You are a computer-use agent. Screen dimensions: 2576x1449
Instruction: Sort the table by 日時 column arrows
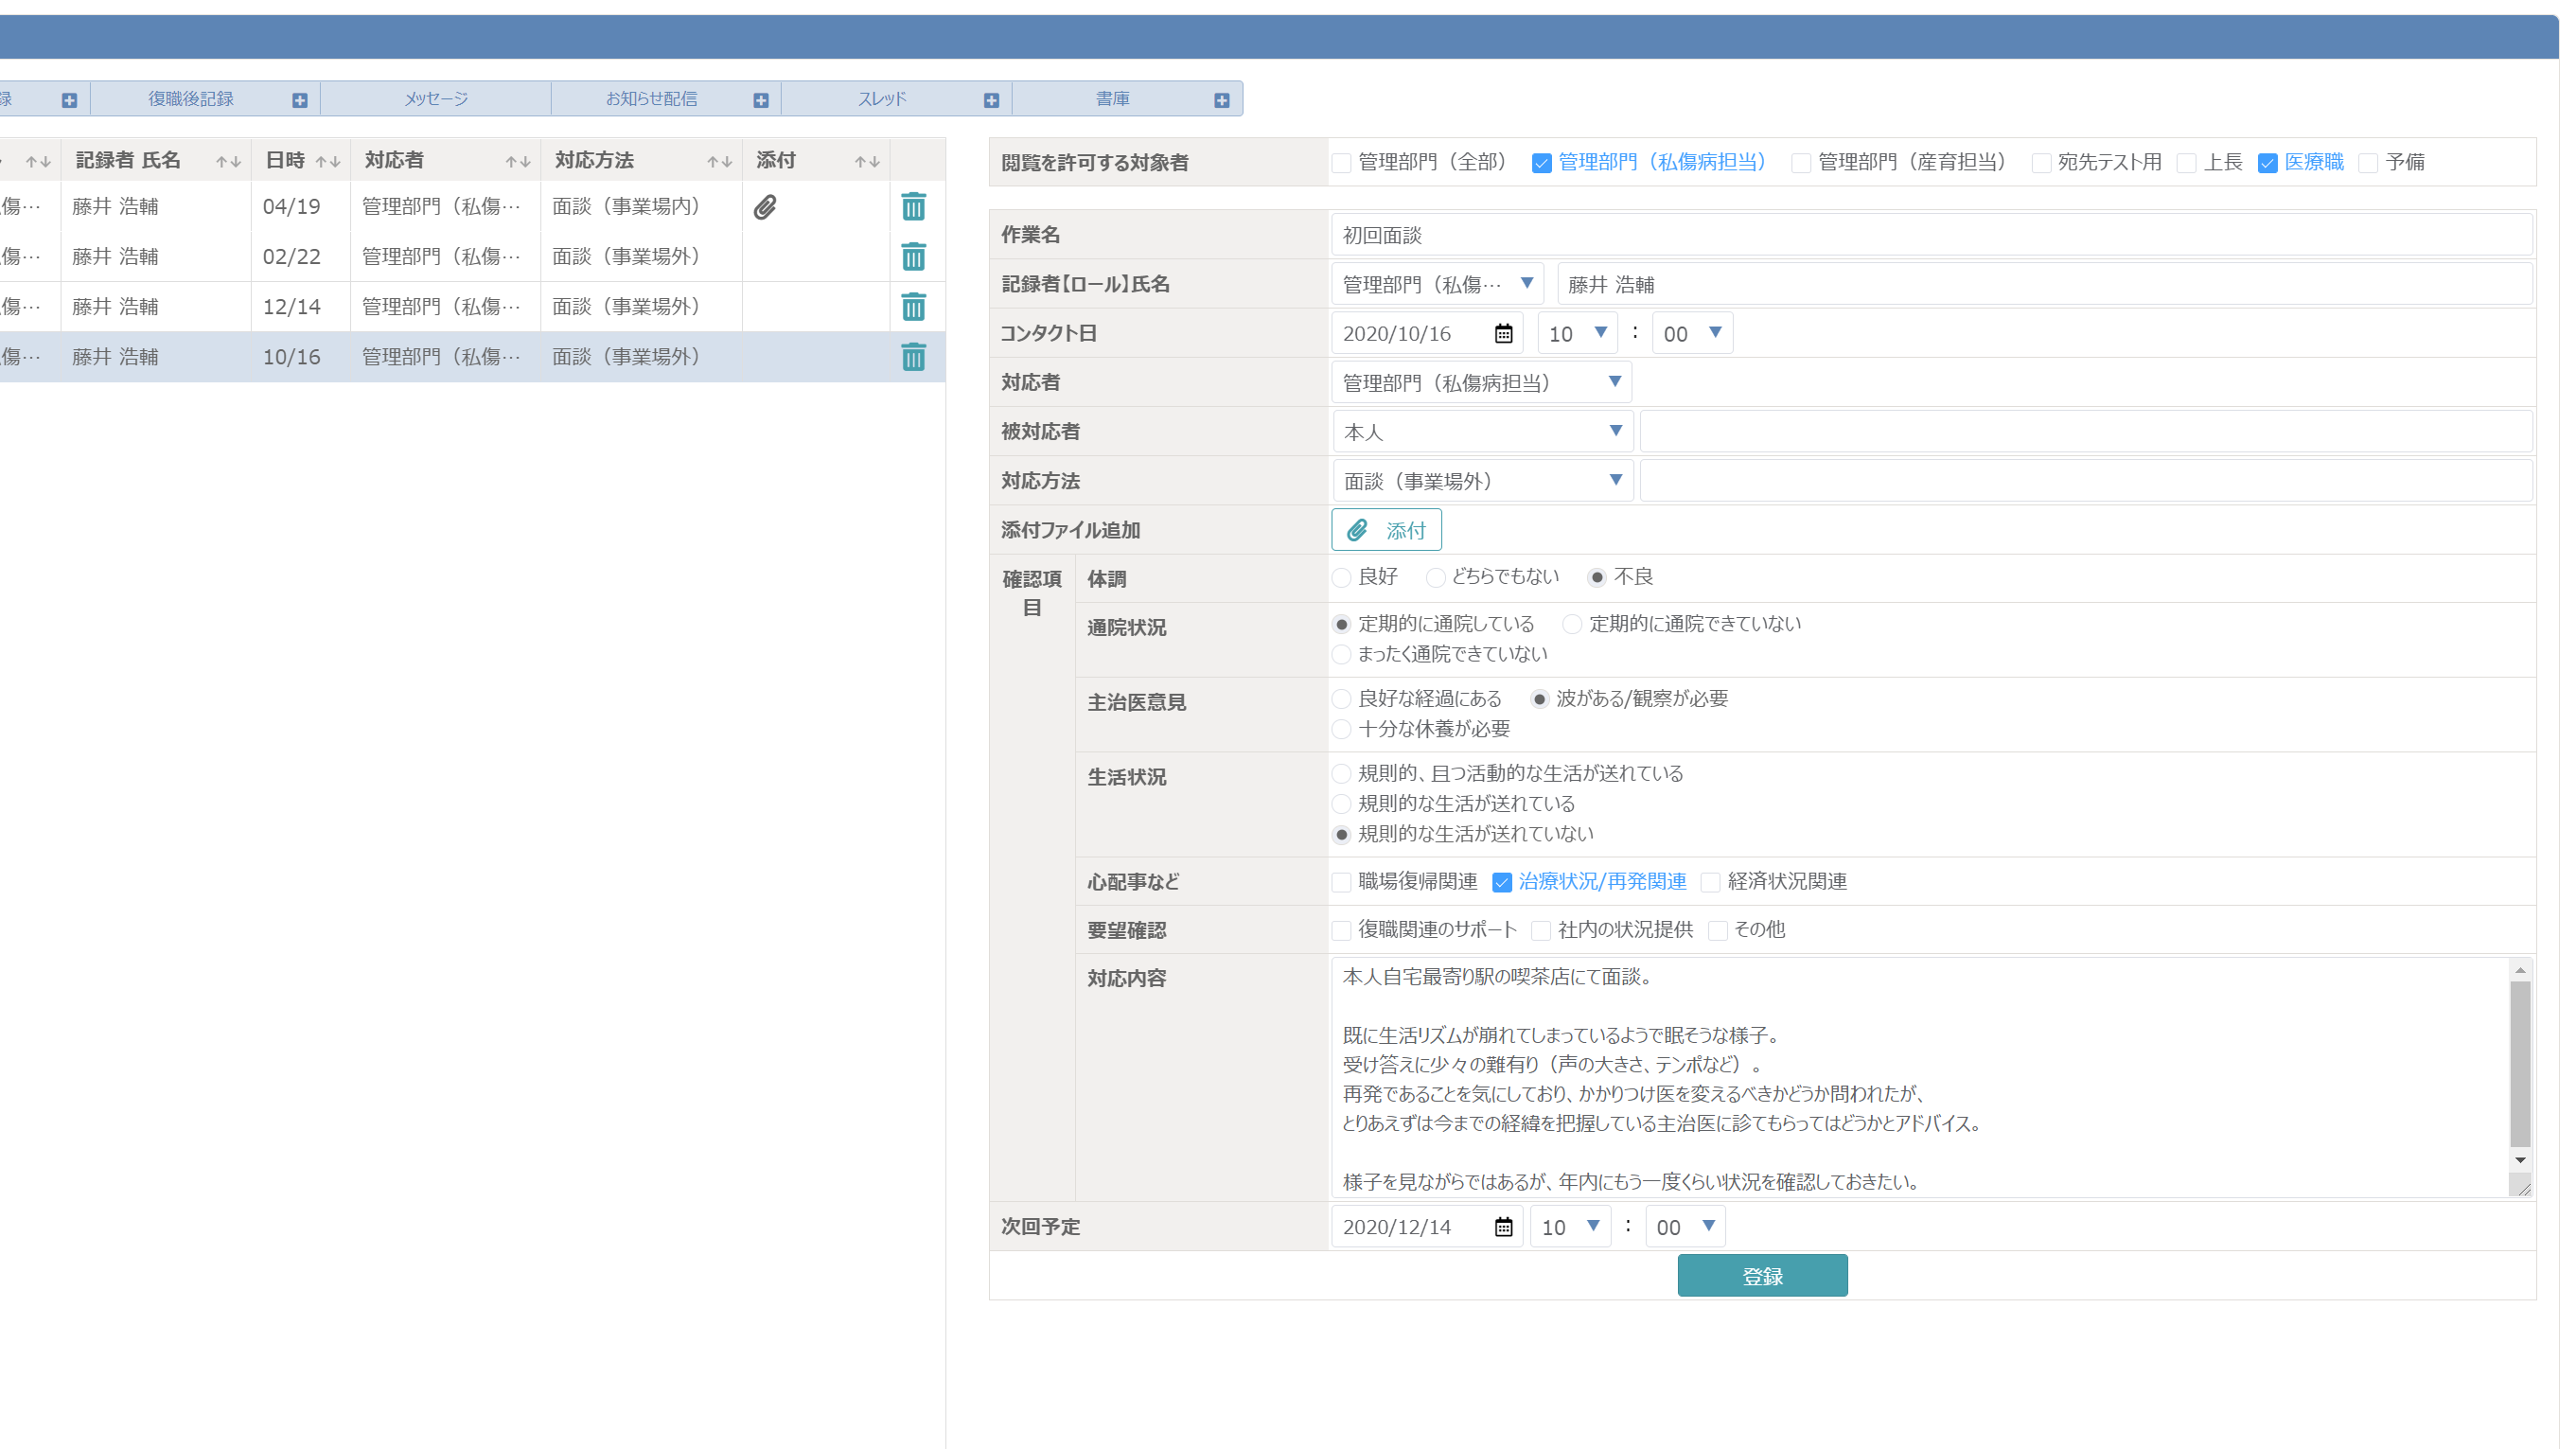328,162
